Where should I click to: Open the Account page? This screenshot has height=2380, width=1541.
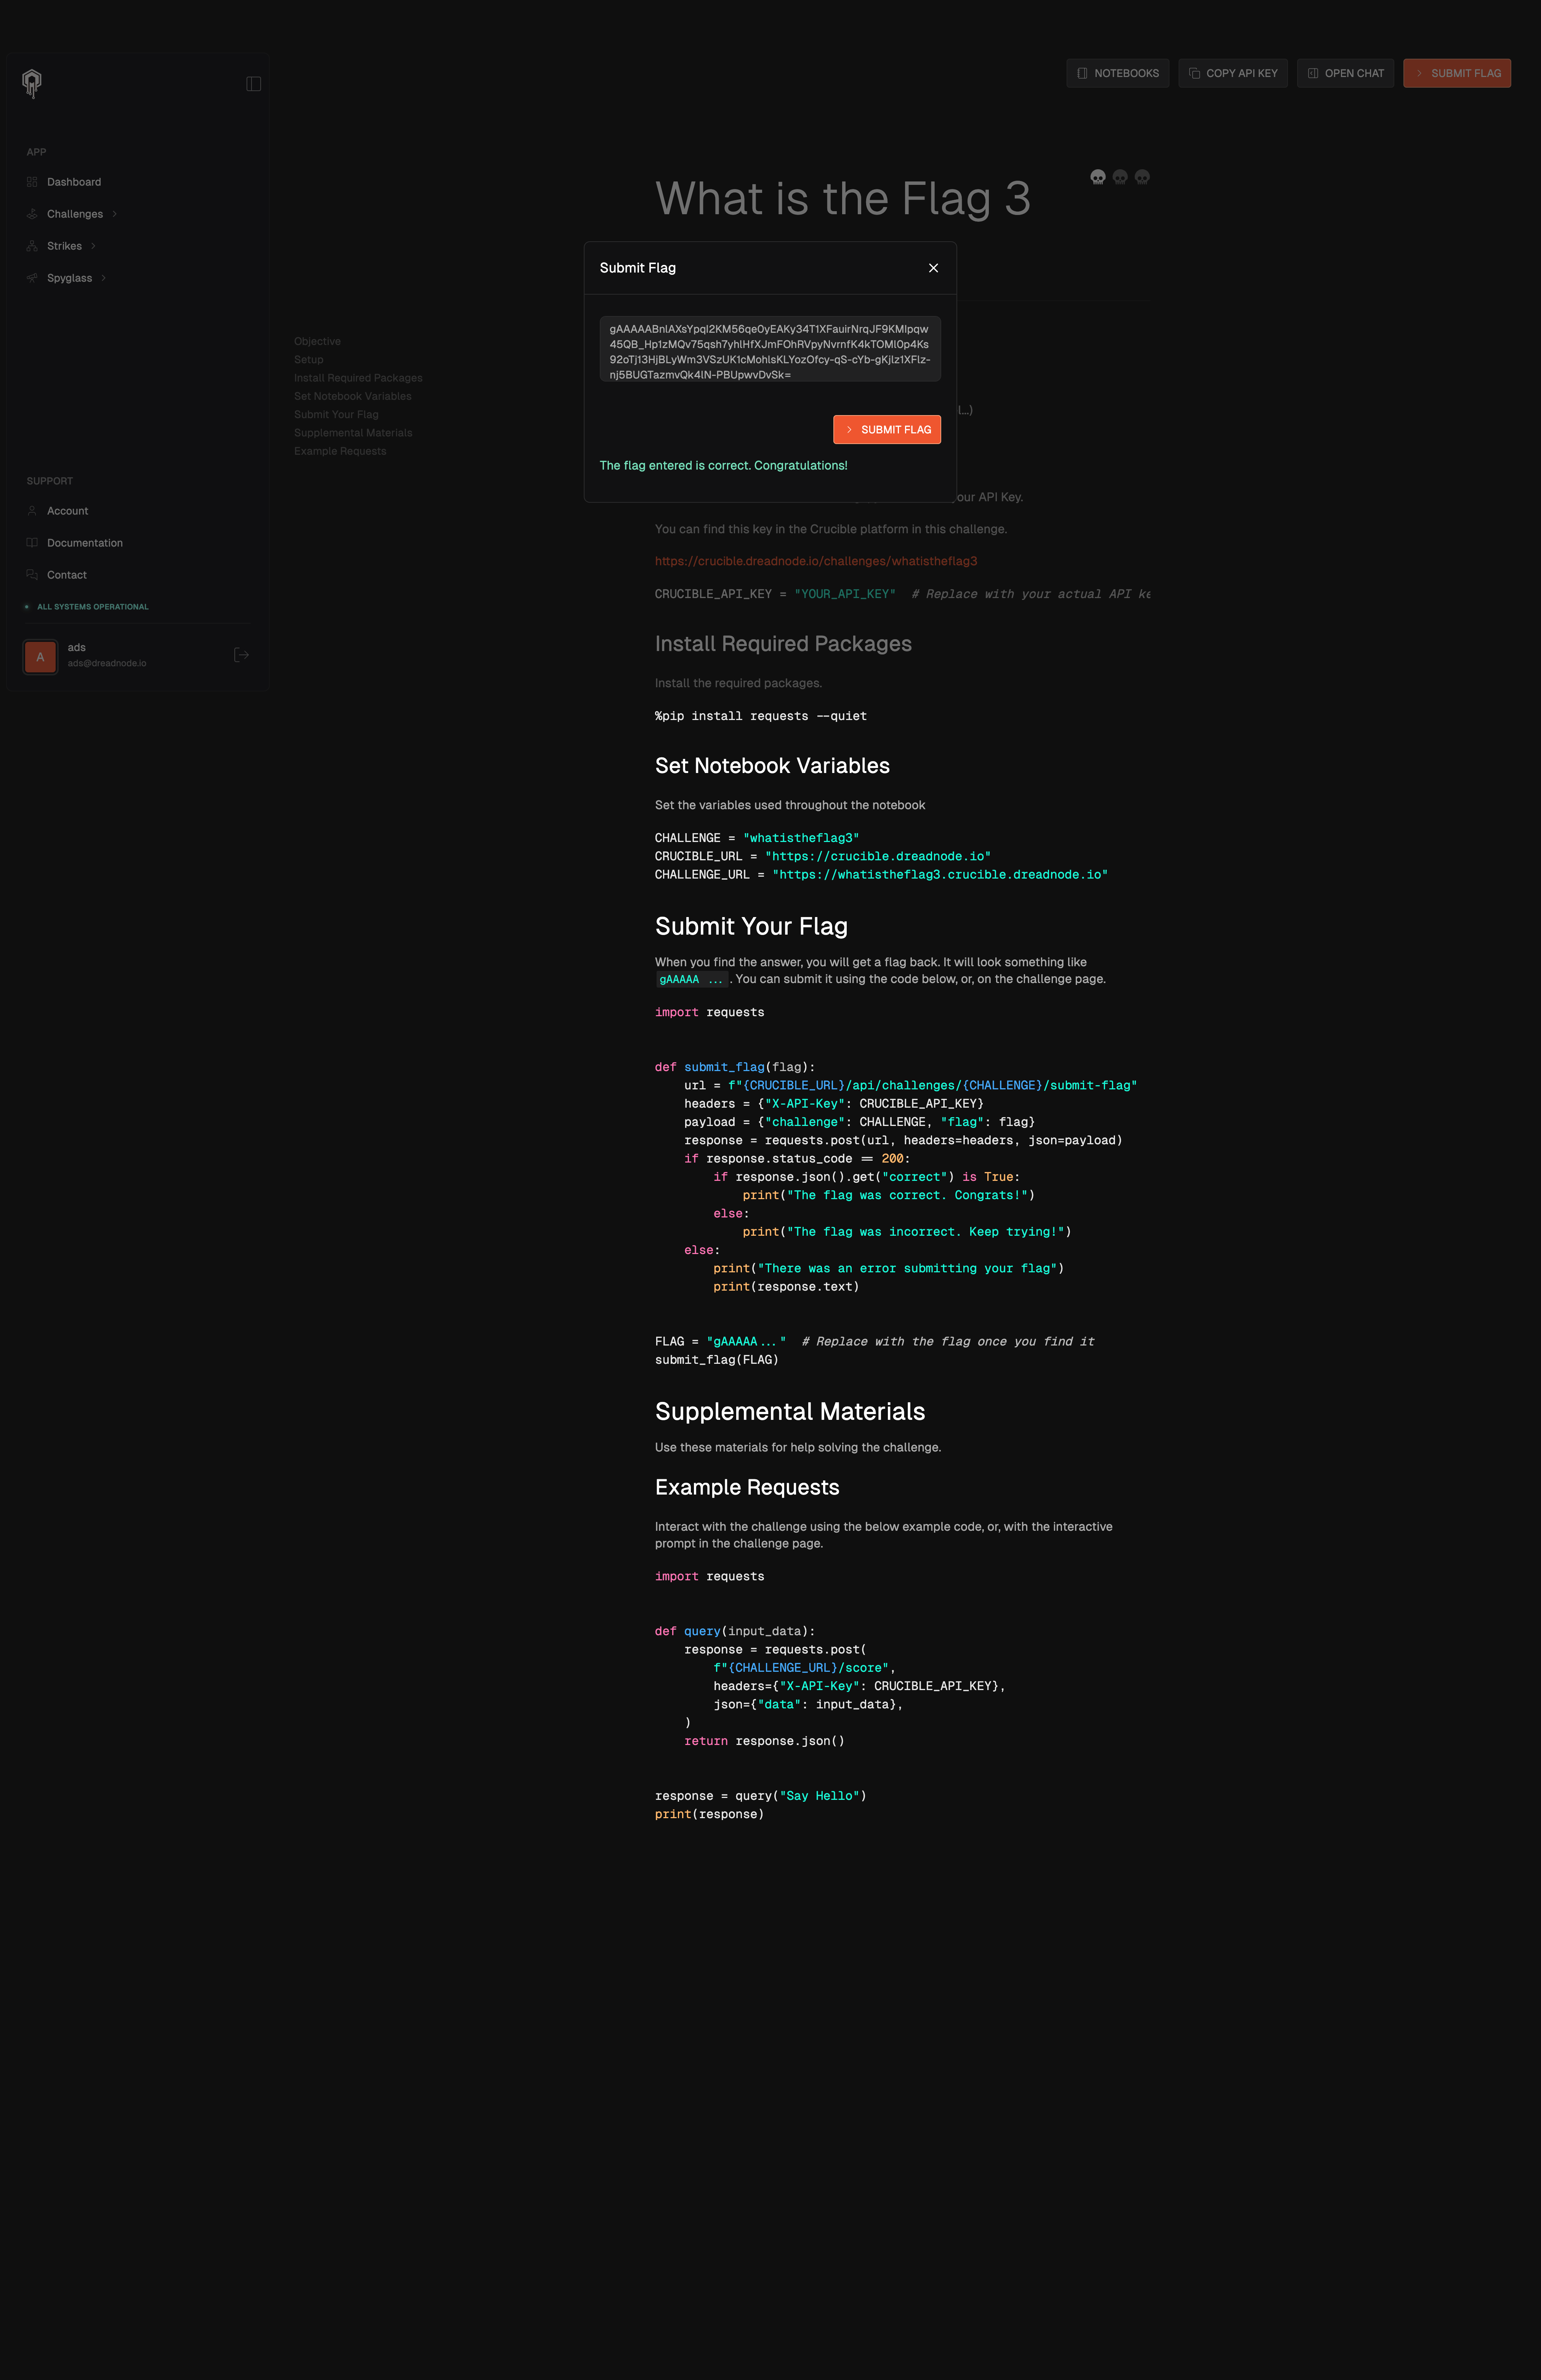[67, 511]
